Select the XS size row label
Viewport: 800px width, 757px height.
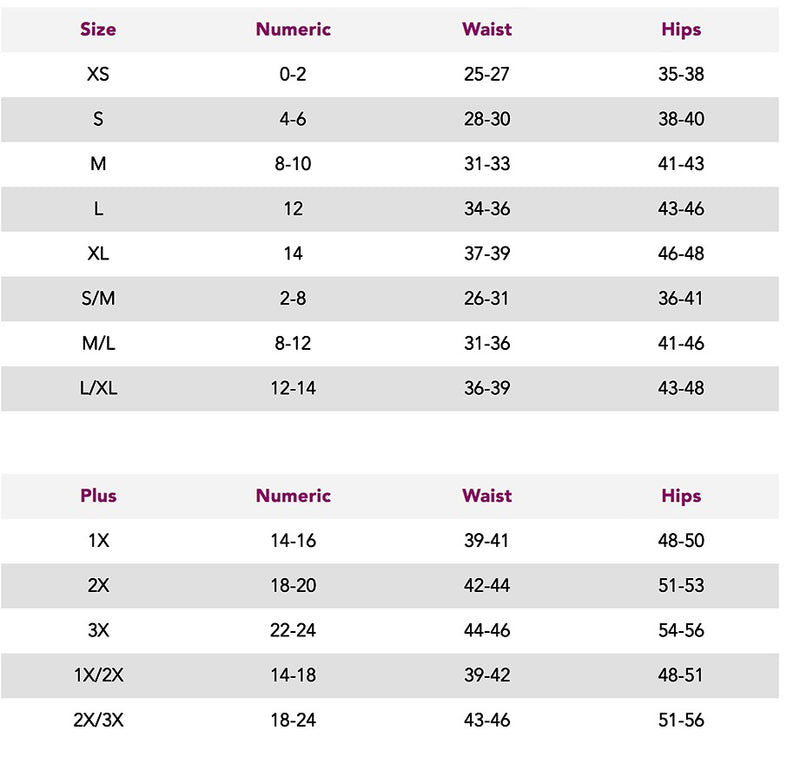point(98,74)
